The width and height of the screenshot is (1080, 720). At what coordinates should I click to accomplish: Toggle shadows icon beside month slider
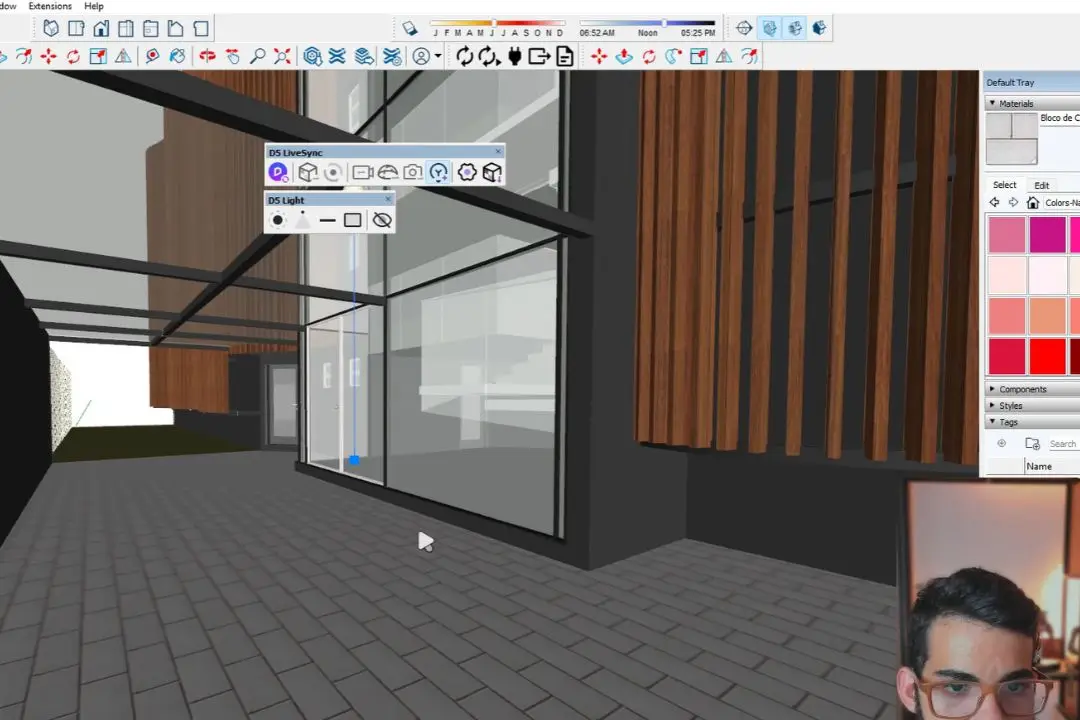410,28
